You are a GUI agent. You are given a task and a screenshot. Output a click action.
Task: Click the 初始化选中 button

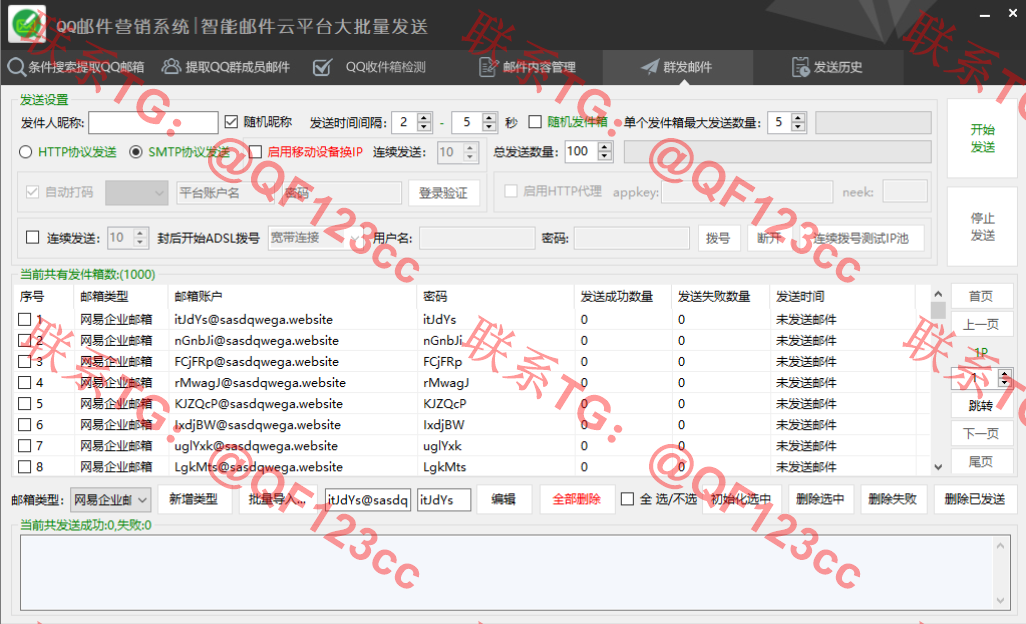(741, 499)
